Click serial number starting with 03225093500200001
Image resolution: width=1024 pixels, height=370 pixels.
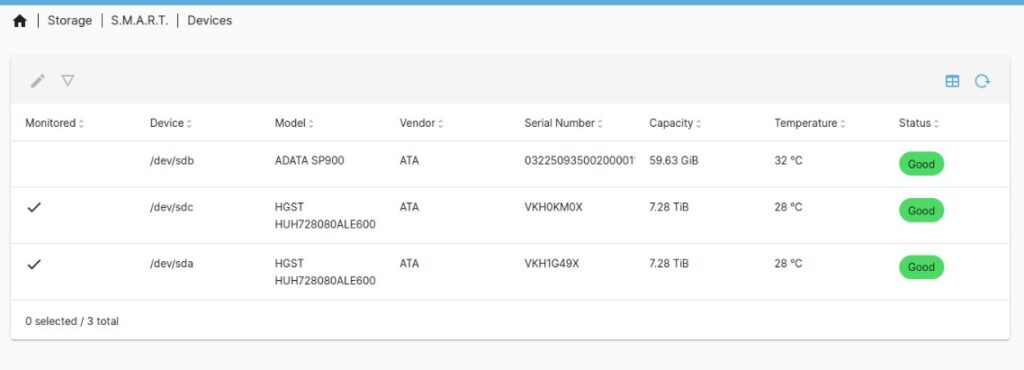tap(580, 160)
